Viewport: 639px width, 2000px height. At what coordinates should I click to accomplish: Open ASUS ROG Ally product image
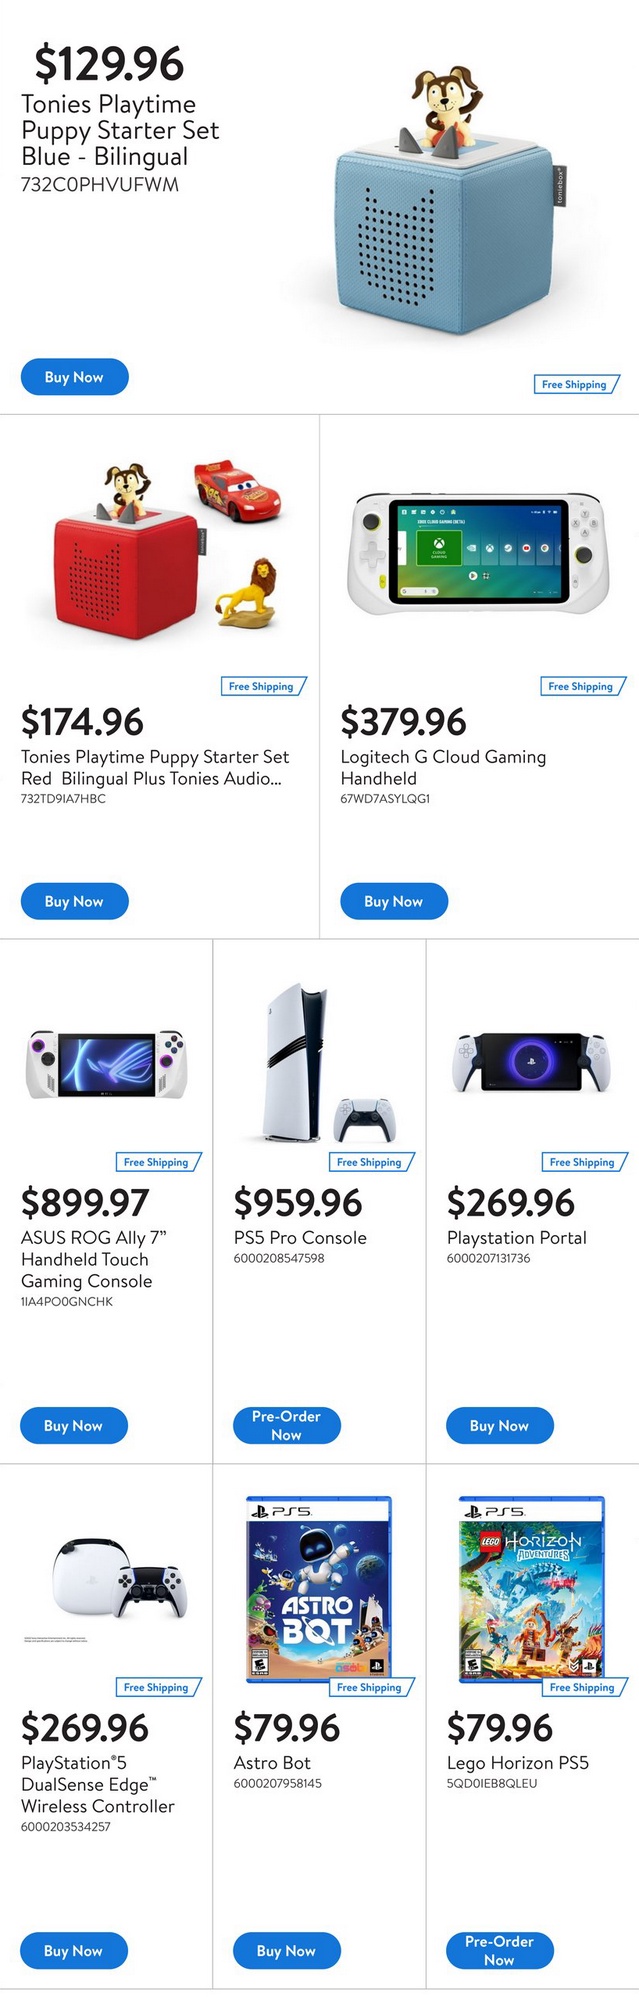point(106,1065)
